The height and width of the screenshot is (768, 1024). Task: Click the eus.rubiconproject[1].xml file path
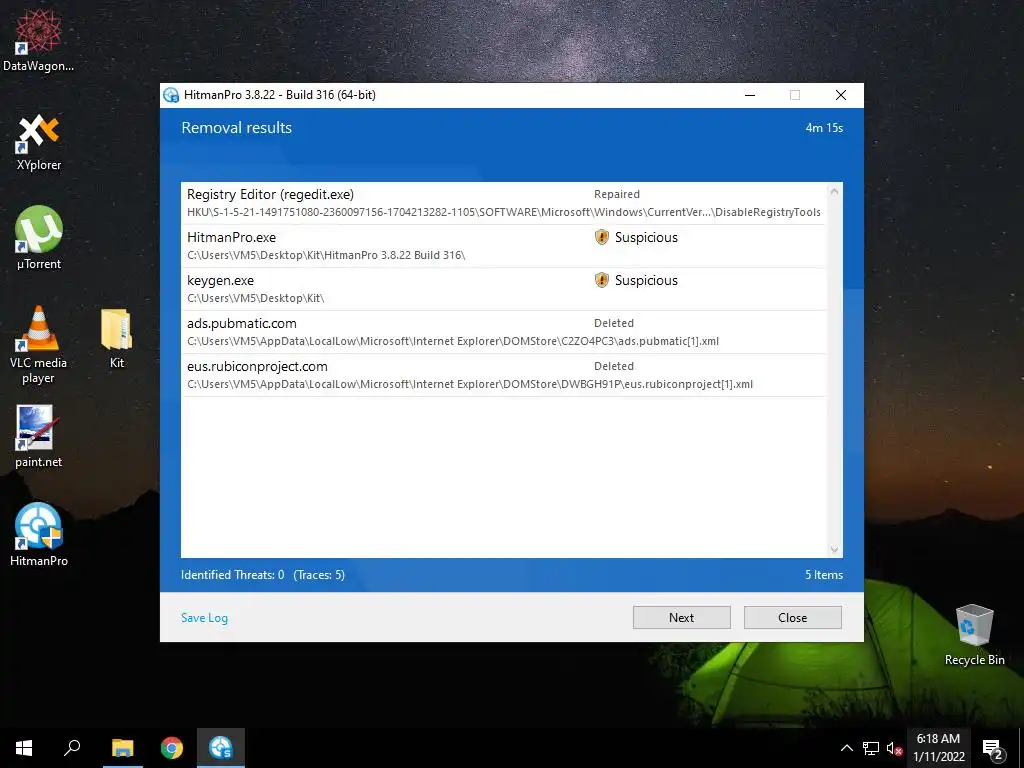[x=470, y=384]
